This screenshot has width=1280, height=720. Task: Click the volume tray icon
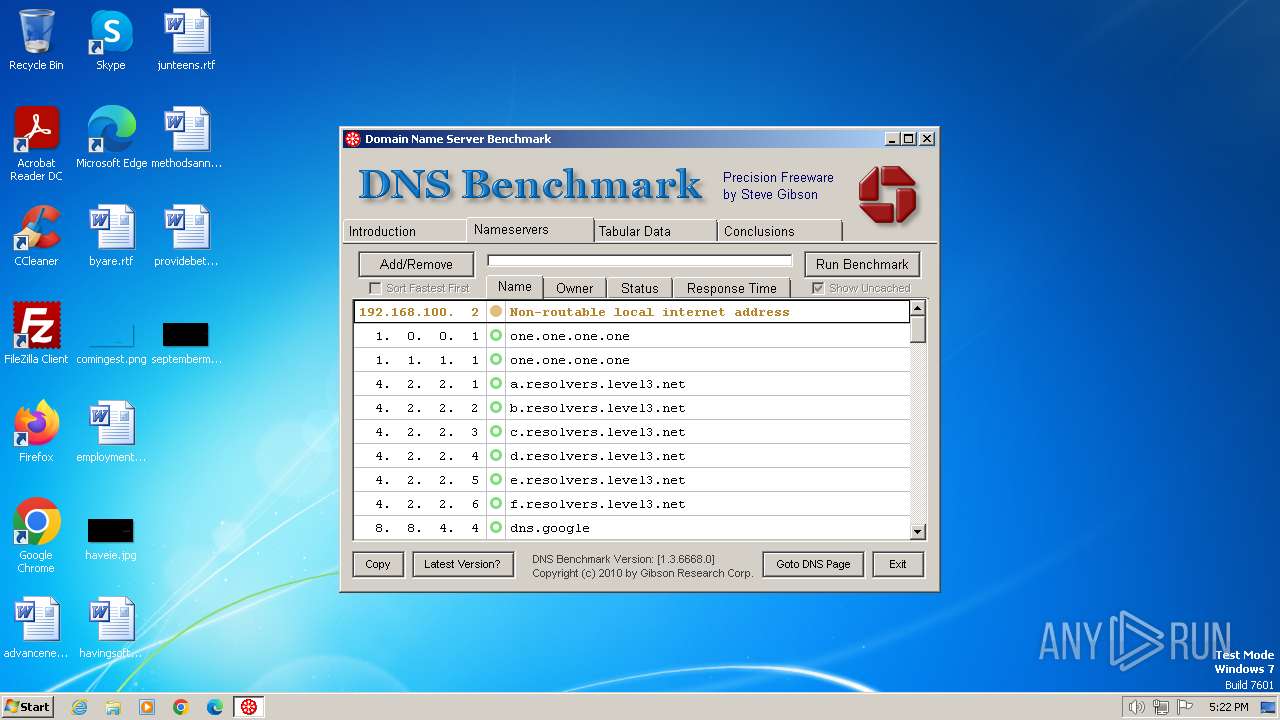coord(1137,707)
